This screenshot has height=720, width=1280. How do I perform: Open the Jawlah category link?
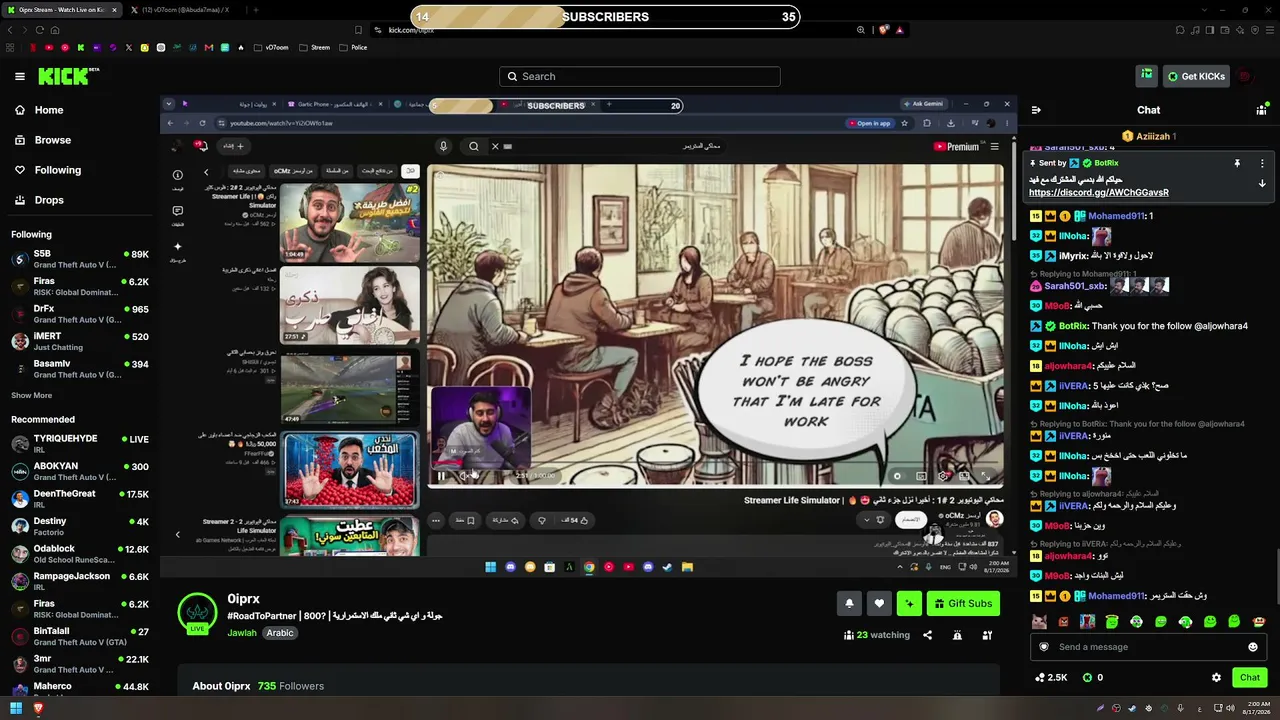click(242, 633)
